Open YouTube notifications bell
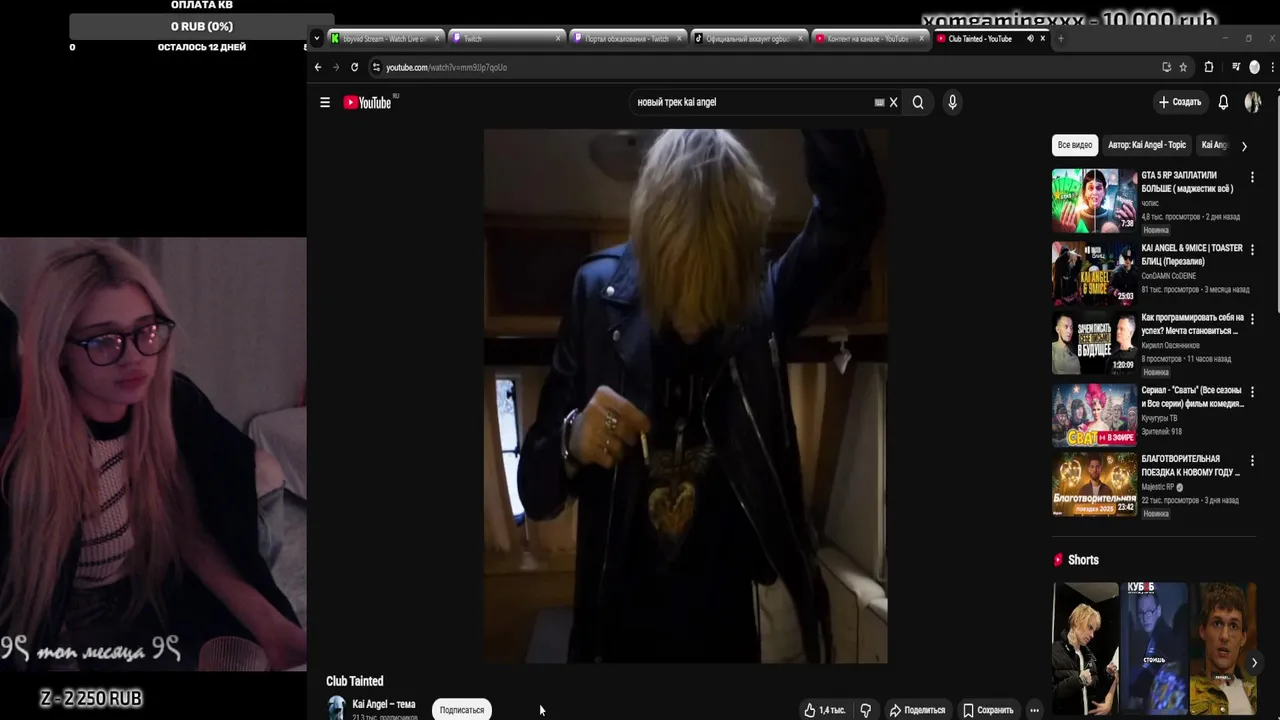This screenshot has width=1280, height=720. (x=1223, y=102)
